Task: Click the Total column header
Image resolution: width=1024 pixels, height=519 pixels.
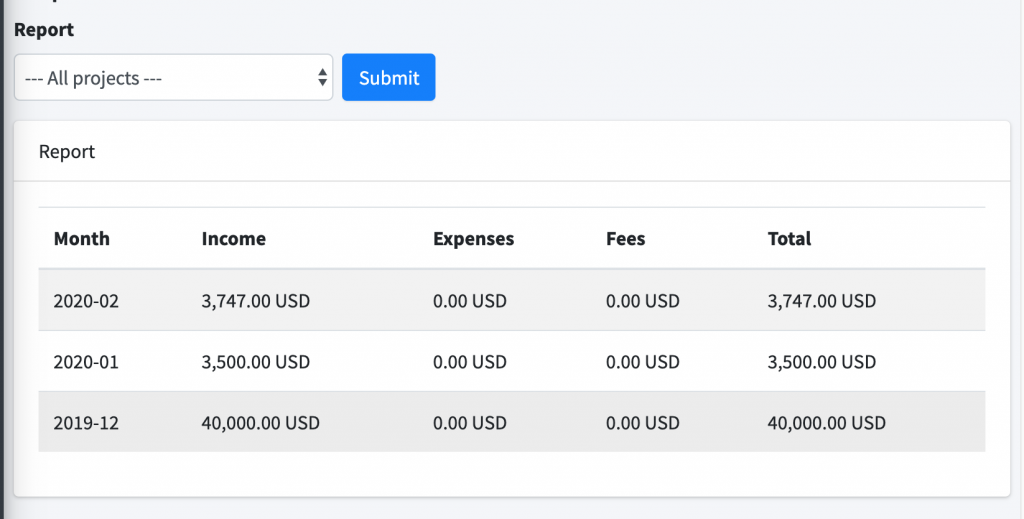Action: (789, 239)
